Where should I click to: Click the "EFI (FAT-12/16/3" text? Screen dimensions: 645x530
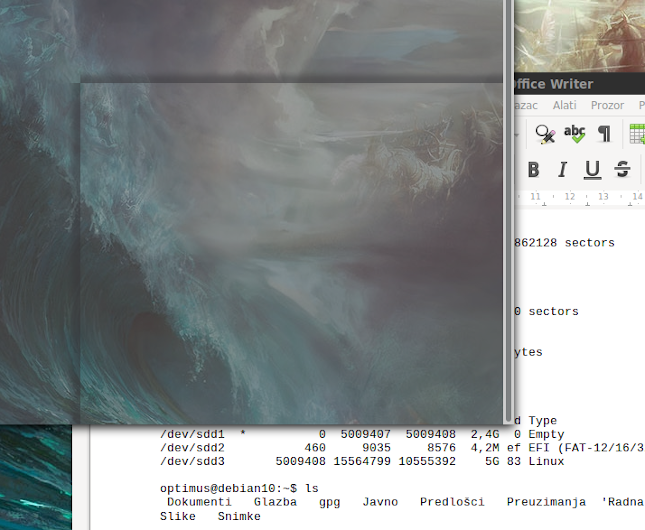point(587,448)
